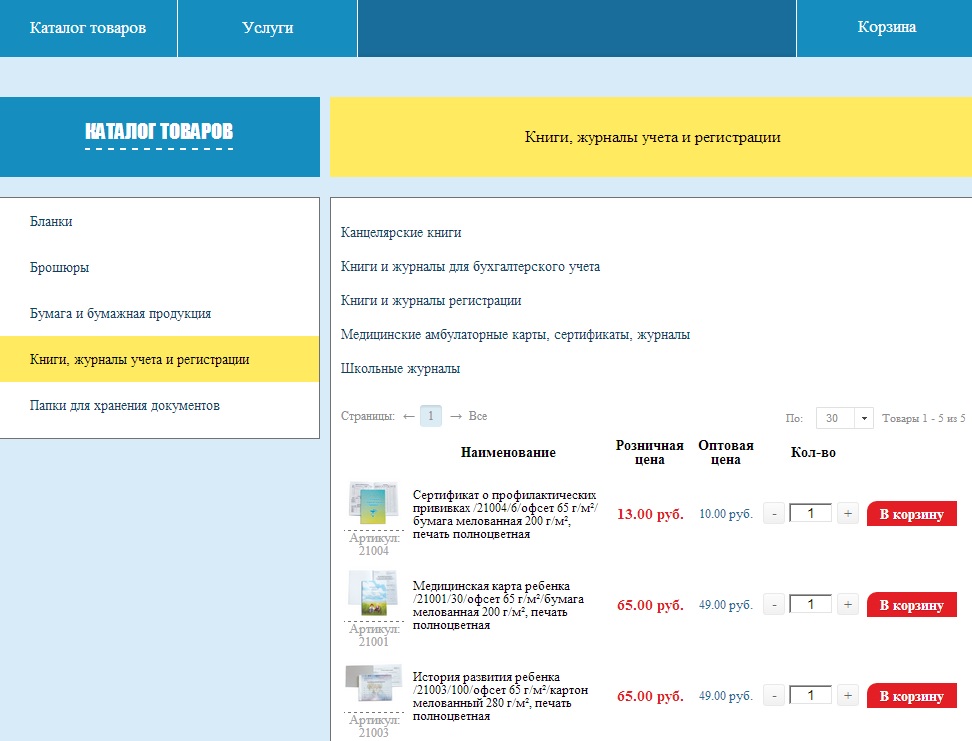
Task: Click the Медицинская карта ребенка thumbnail
Action: [x=373, y=593]
